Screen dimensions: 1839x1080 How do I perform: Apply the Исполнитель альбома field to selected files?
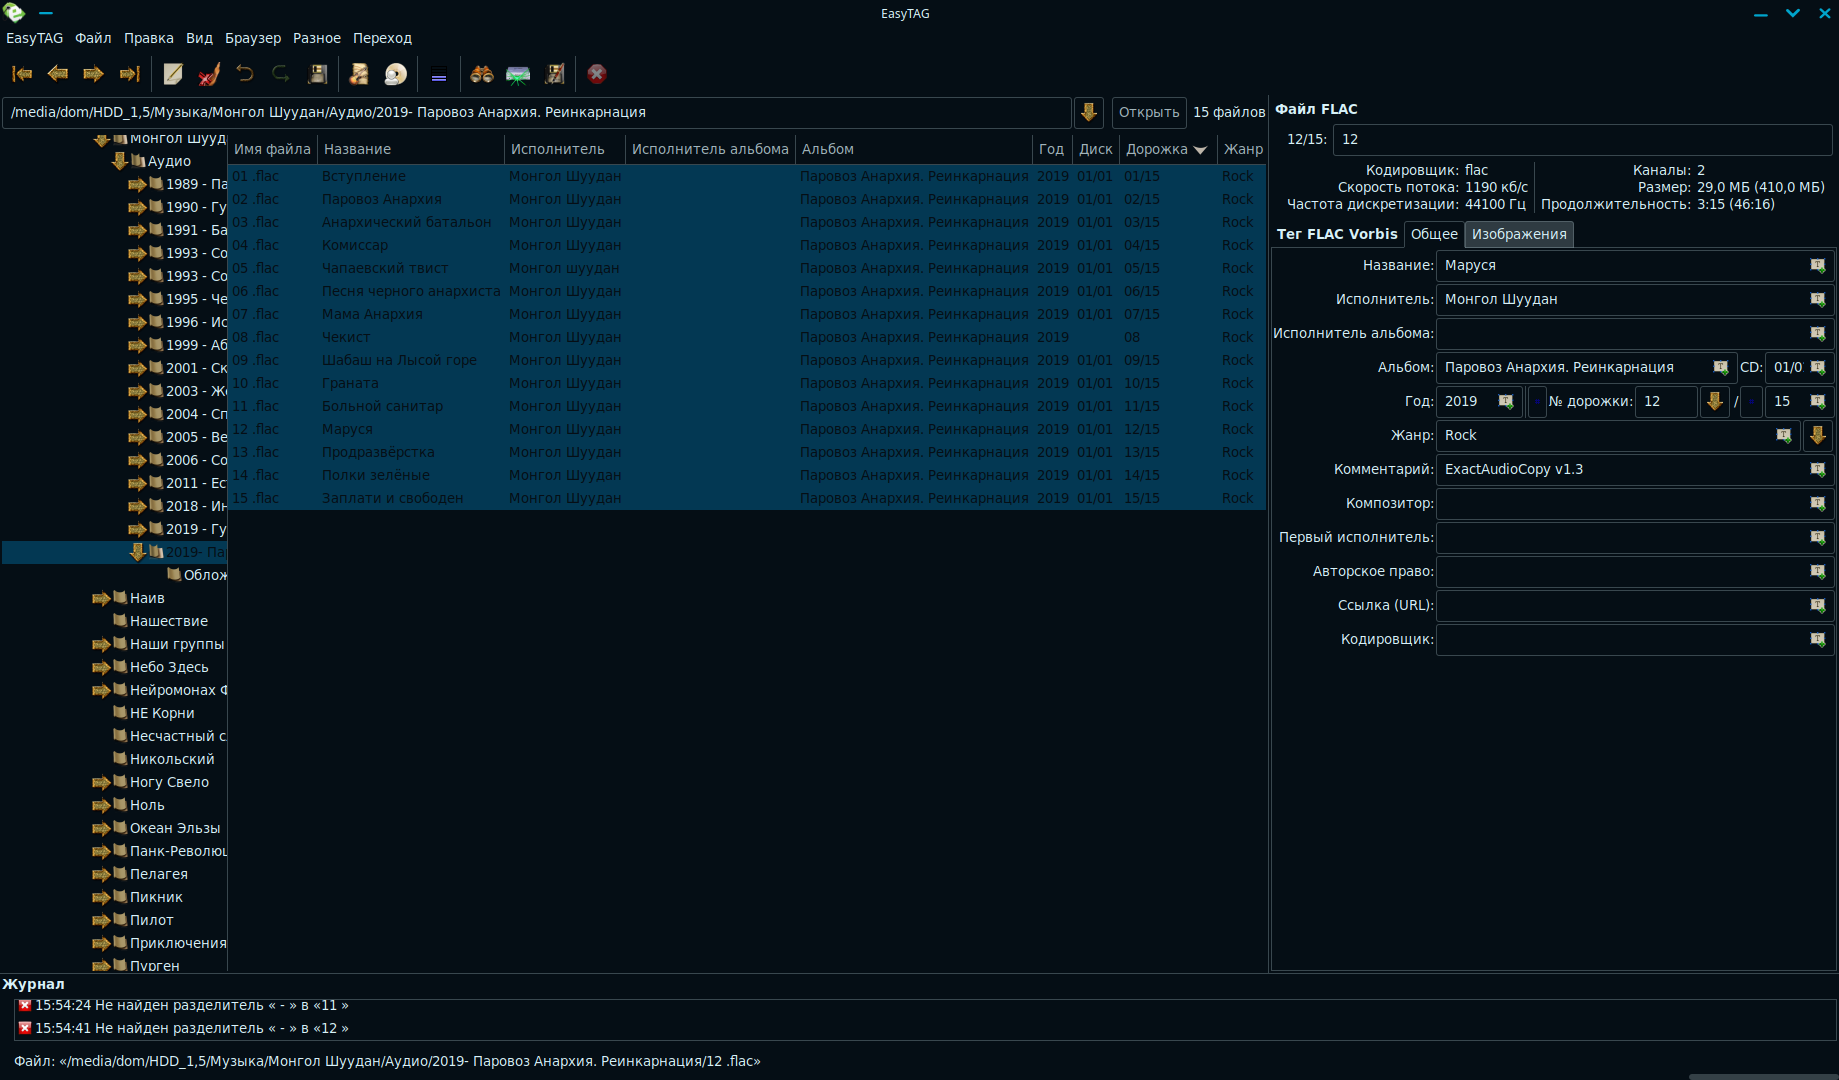(x=1818, y=333)
